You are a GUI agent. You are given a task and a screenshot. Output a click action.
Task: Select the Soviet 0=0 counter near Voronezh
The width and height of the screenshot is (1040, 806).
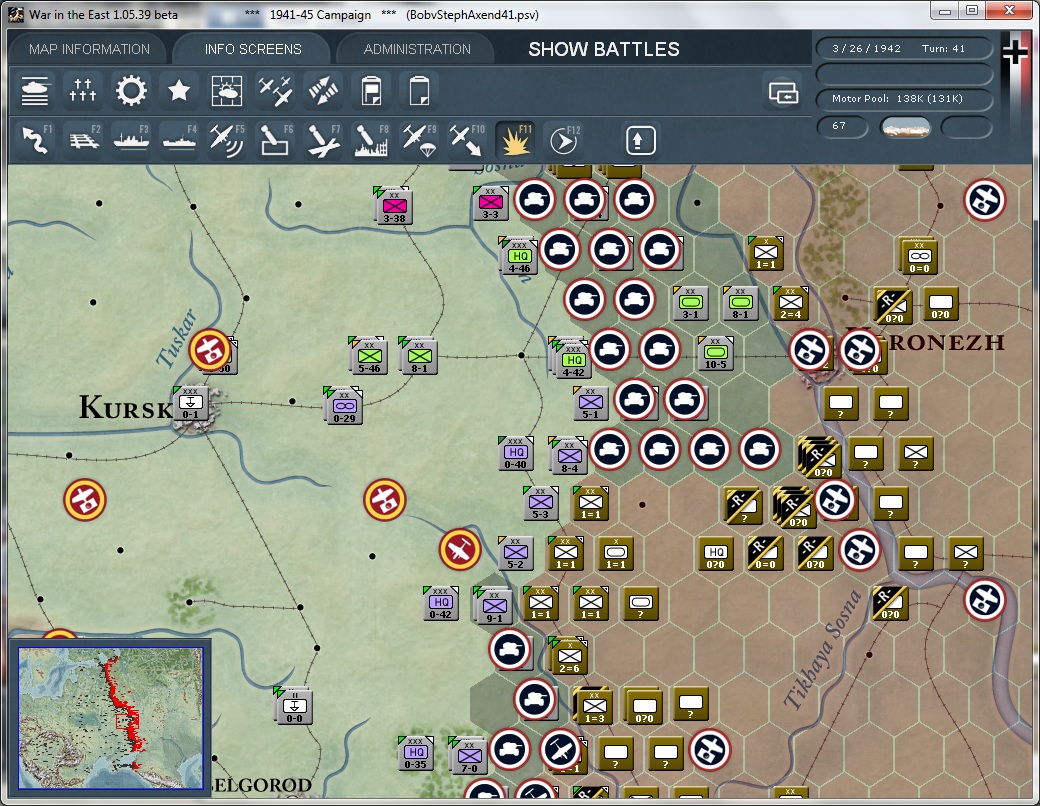coord(919,256)
